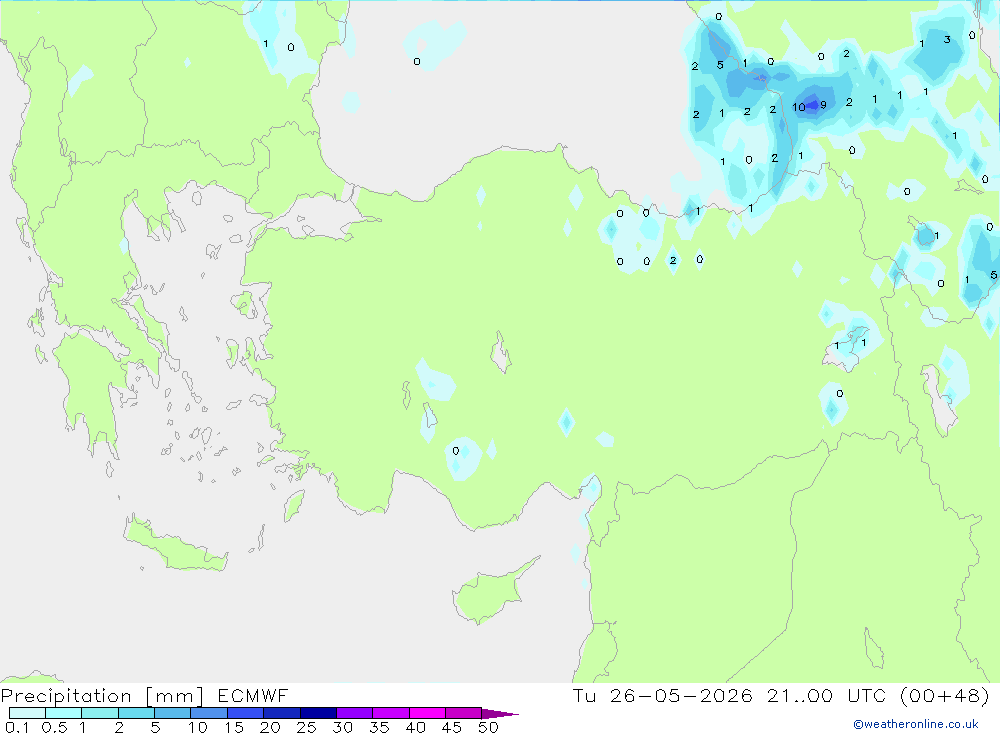Click the island of Crete on the map
This screenshot has height=733, width=1000.
(x=175, y=544)
